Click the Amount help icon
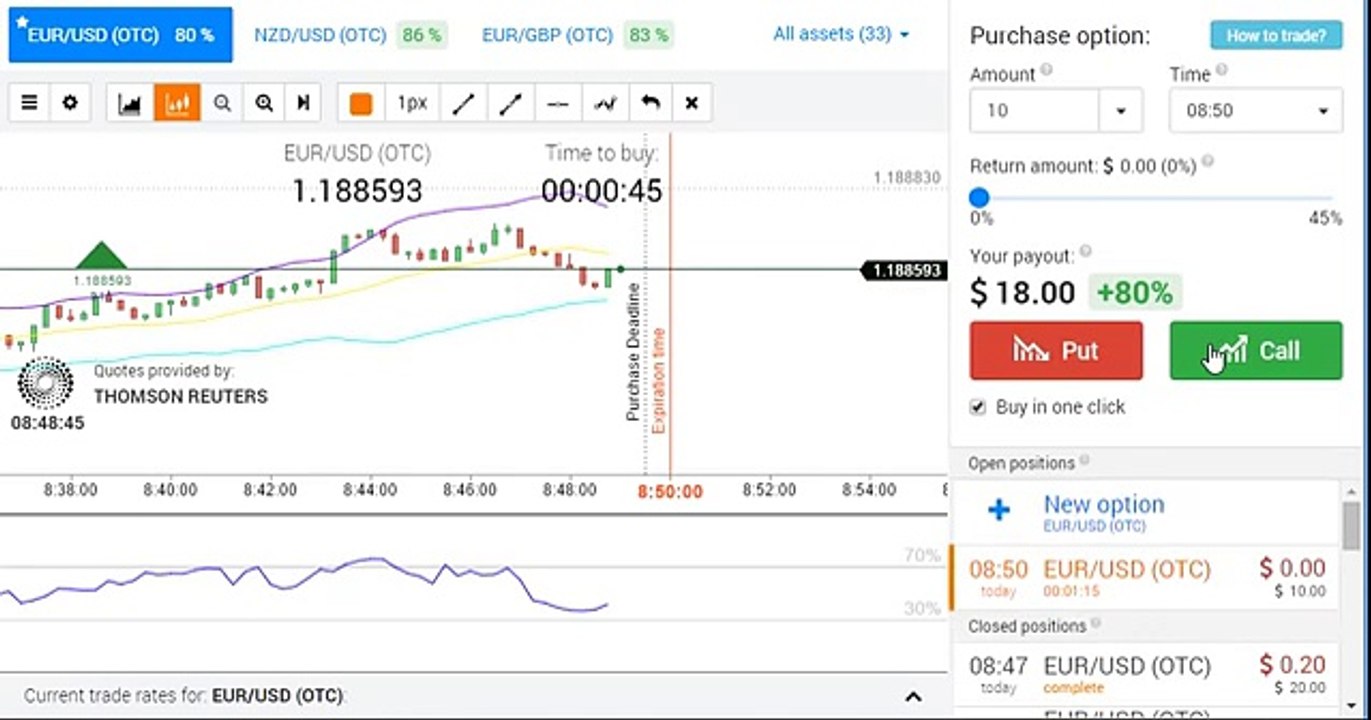This screenshot has height=720, width=1371. click(1046, 70)
